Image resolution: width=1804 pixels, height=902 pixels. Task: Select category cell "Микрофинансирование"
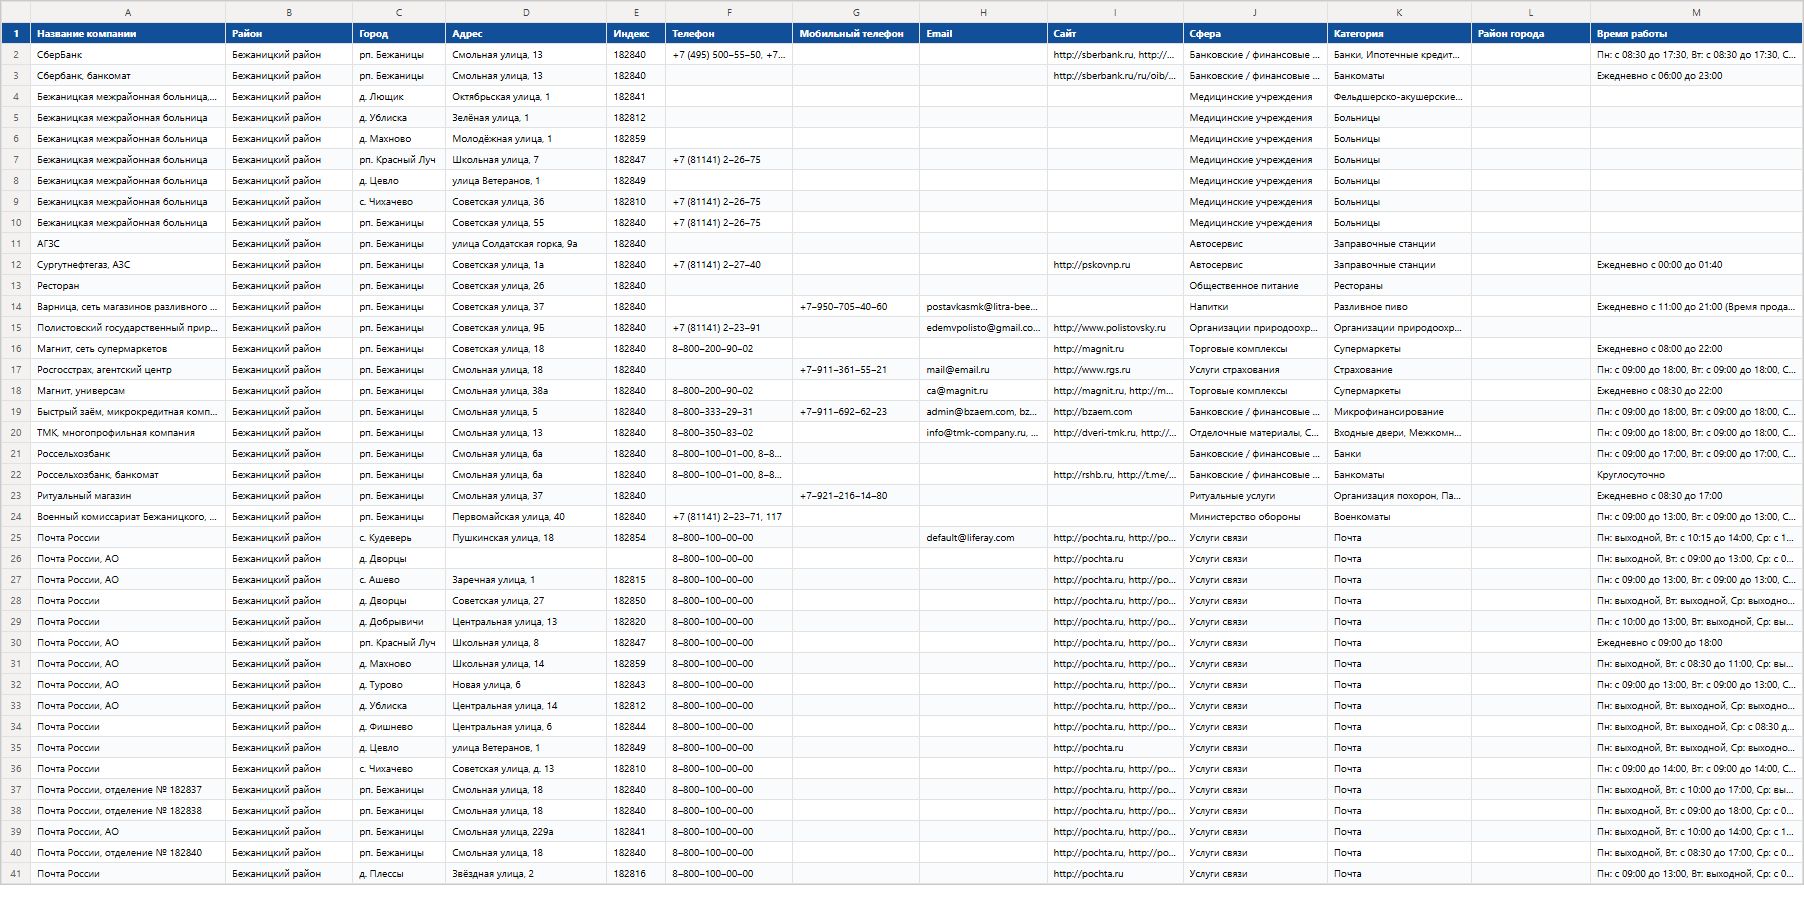(x=1399, y=412)
